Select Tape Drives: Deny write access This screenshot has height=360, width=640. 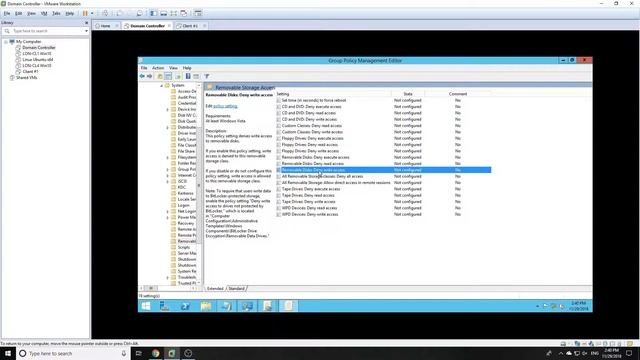pyautogui.click(x=309, y=202)
